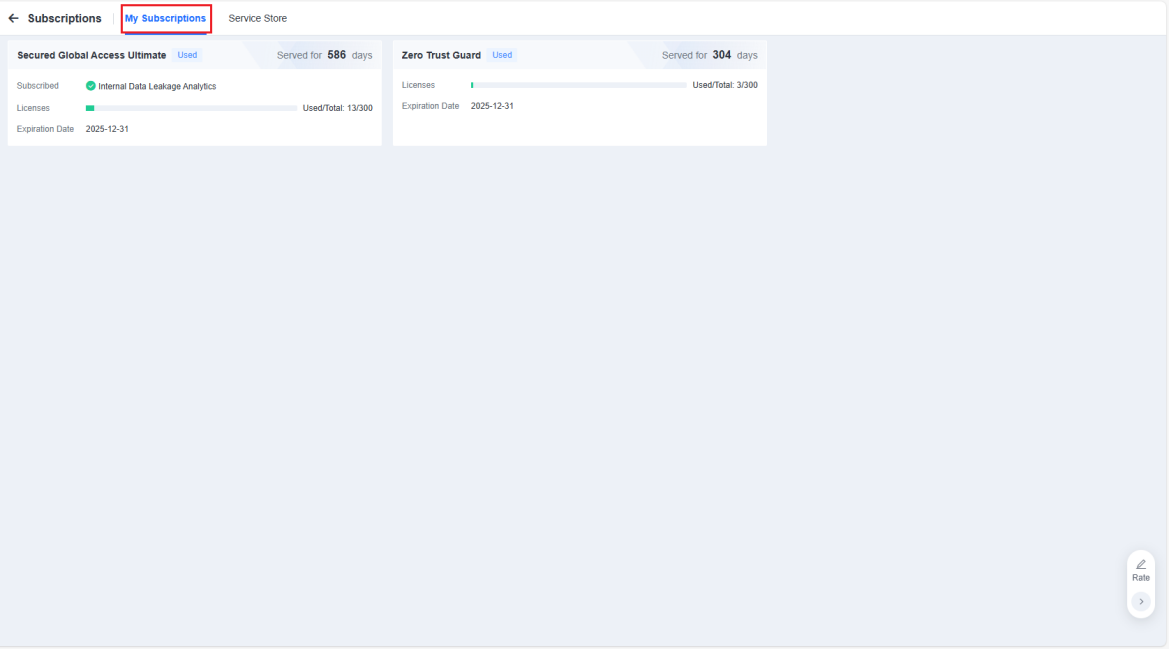Click the Served for 586 days text
The image size is (1169, 649).
324,55
